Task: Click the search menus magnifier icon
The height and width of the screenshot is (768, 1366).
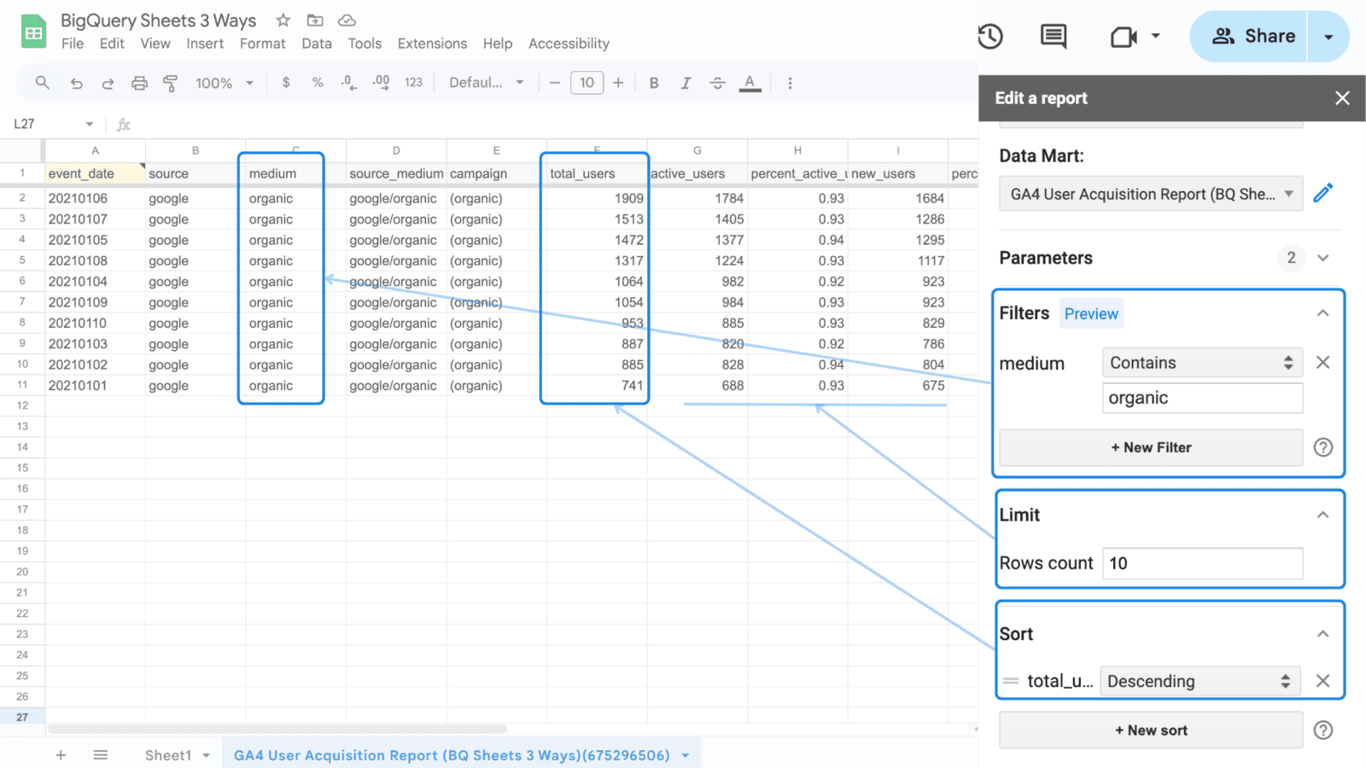Action: pos(42,83)
